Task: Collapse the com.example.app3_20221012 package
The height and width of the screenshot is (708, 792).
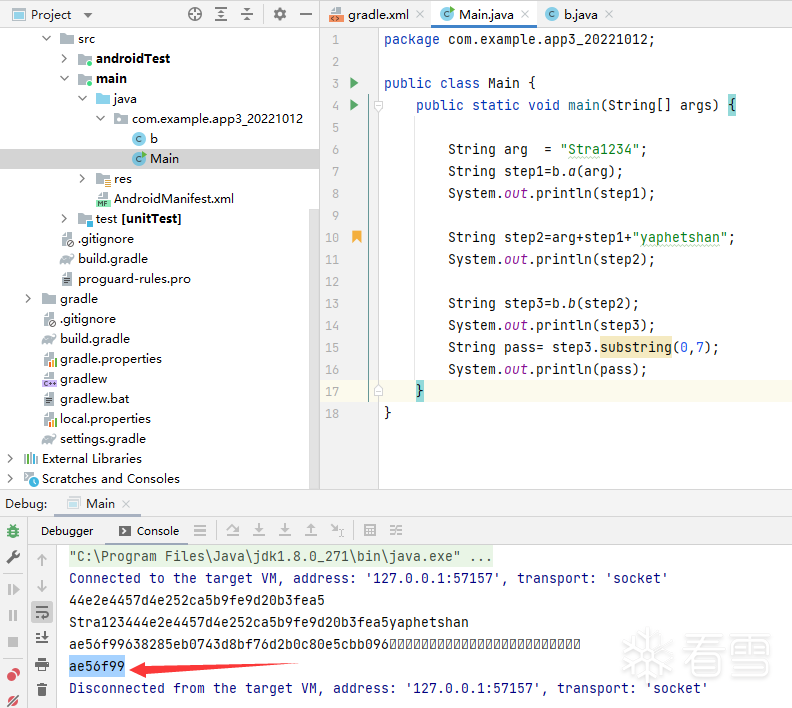Action: tap(101, 118)
